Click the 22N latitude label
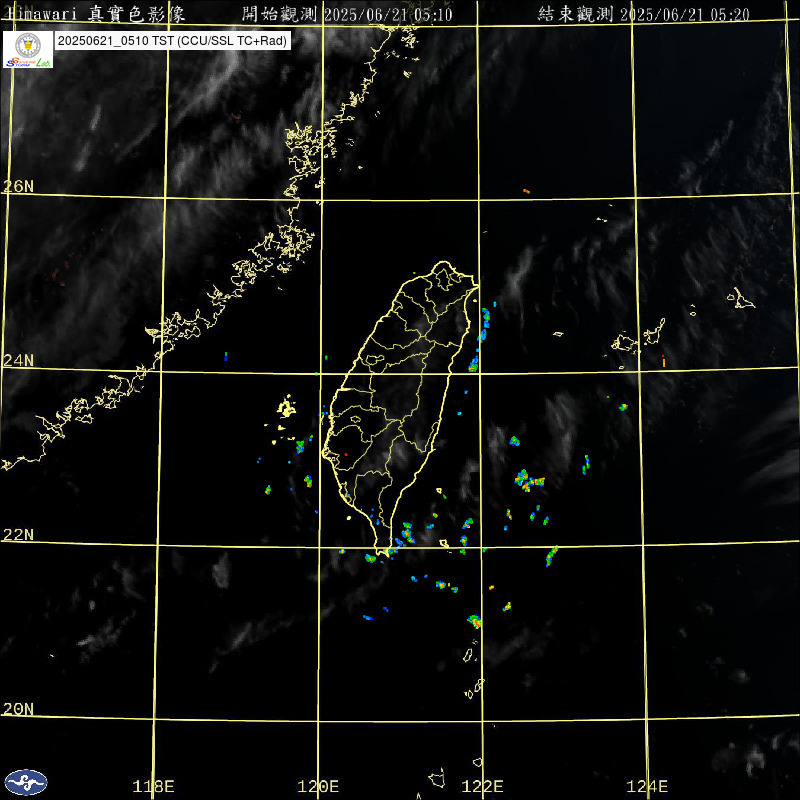Image resolution: width=800 pixels, height=800 pixels. coord(18,535)
